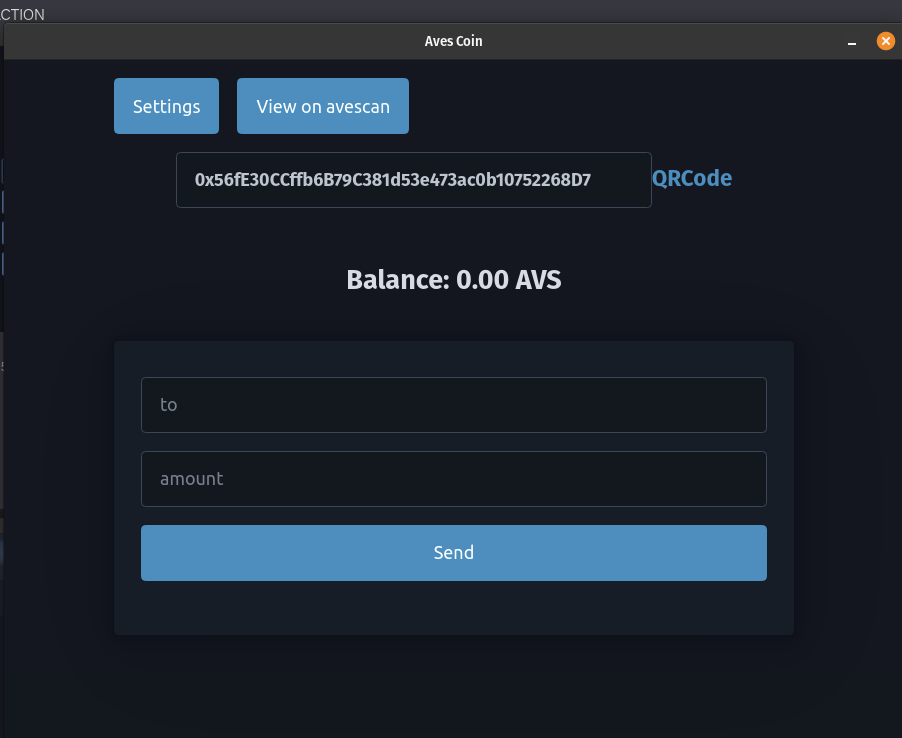Image resolution: width=902 pixels, height=738 pixels.
Task: Click the QRCode link beside the address
Action: [x=692, y=178]
